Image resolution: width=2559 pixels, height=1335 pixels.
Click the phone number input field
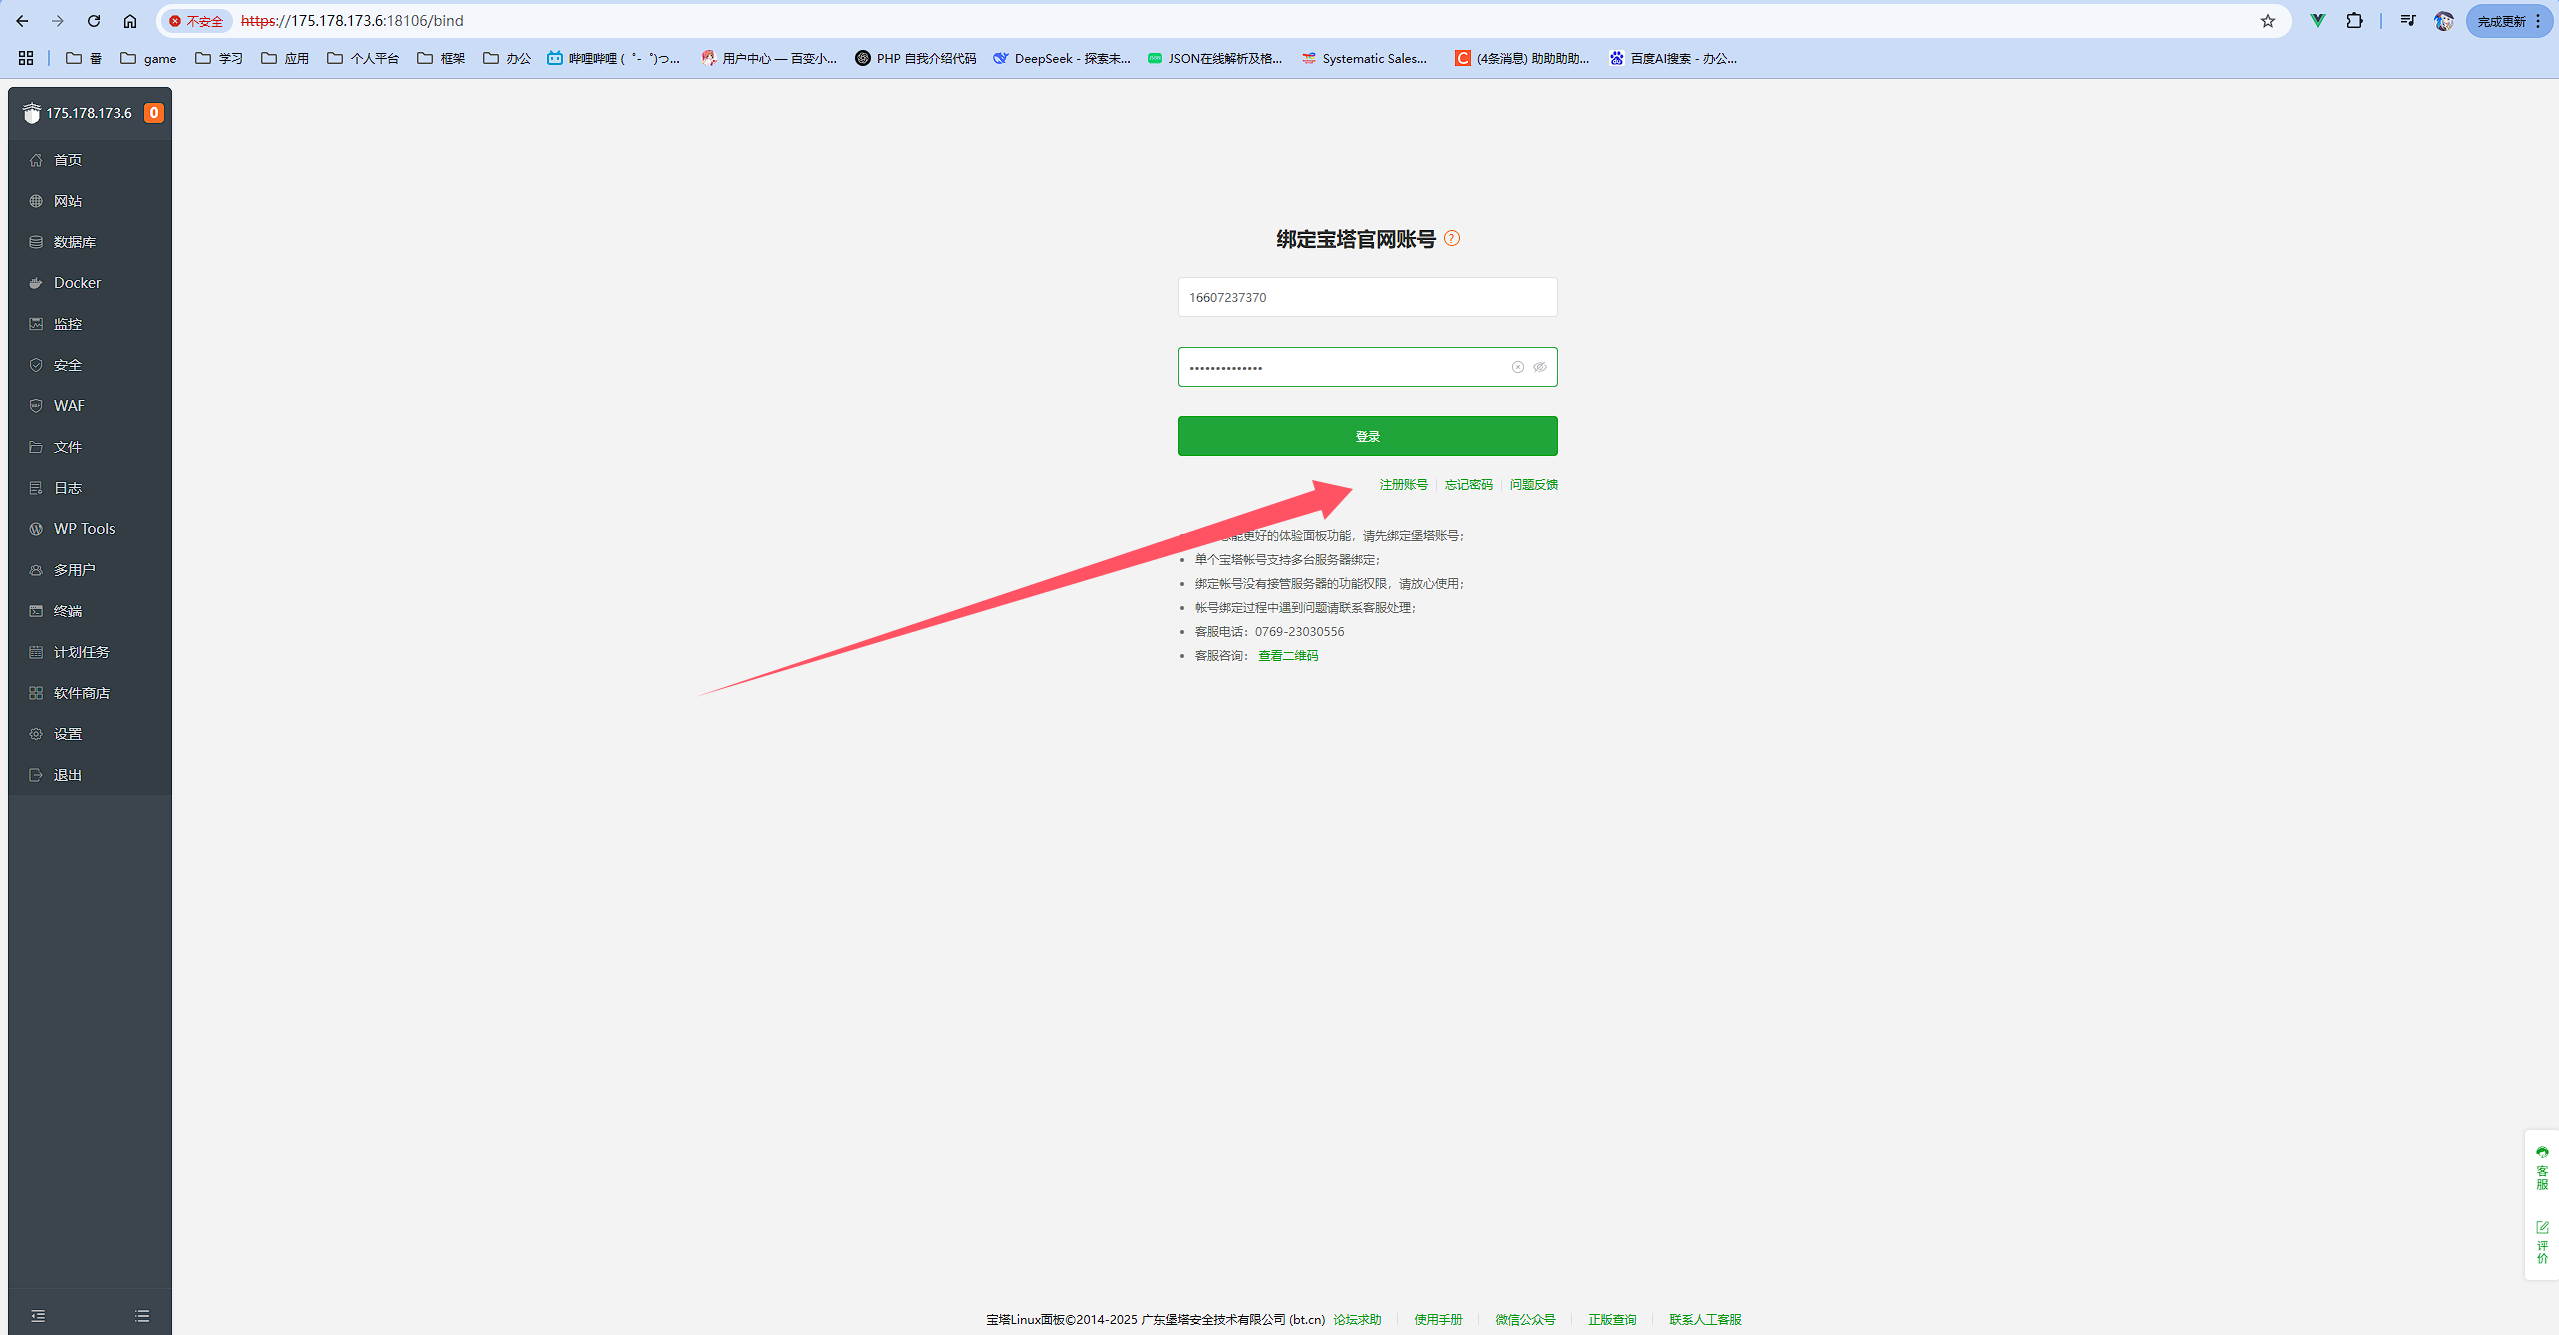tap(1367, 297)
